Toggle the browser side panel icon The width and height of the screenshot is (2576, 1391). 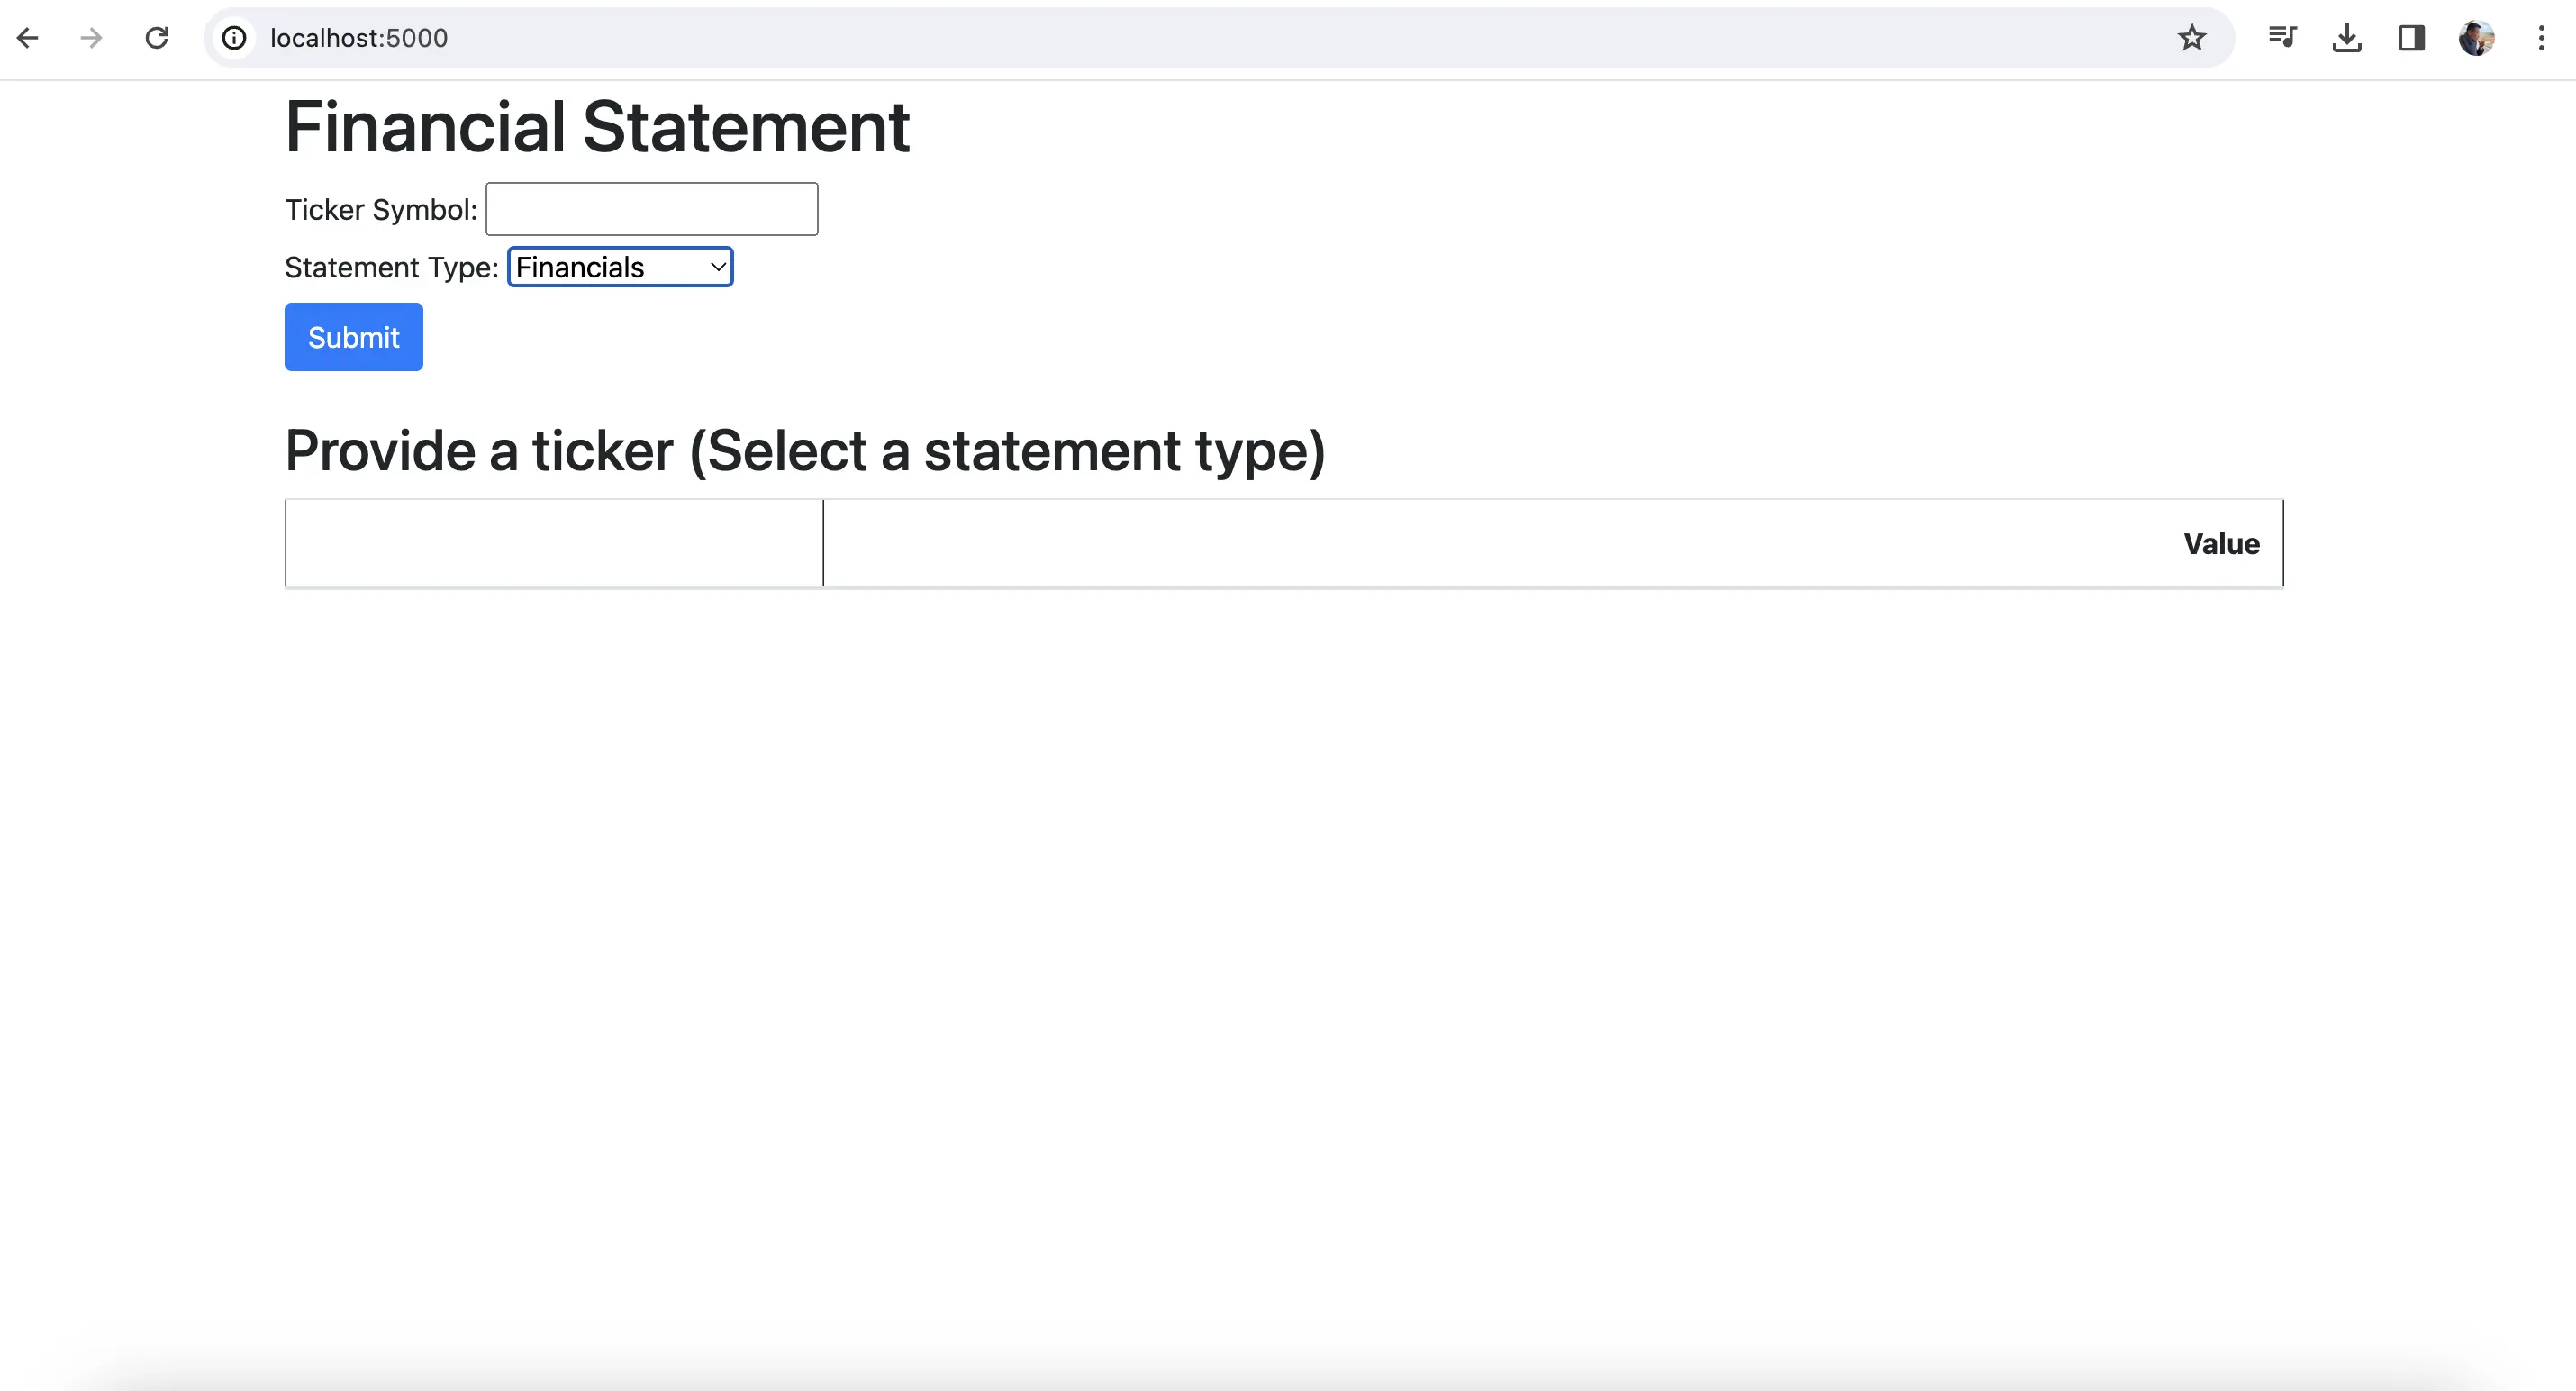2411,38
